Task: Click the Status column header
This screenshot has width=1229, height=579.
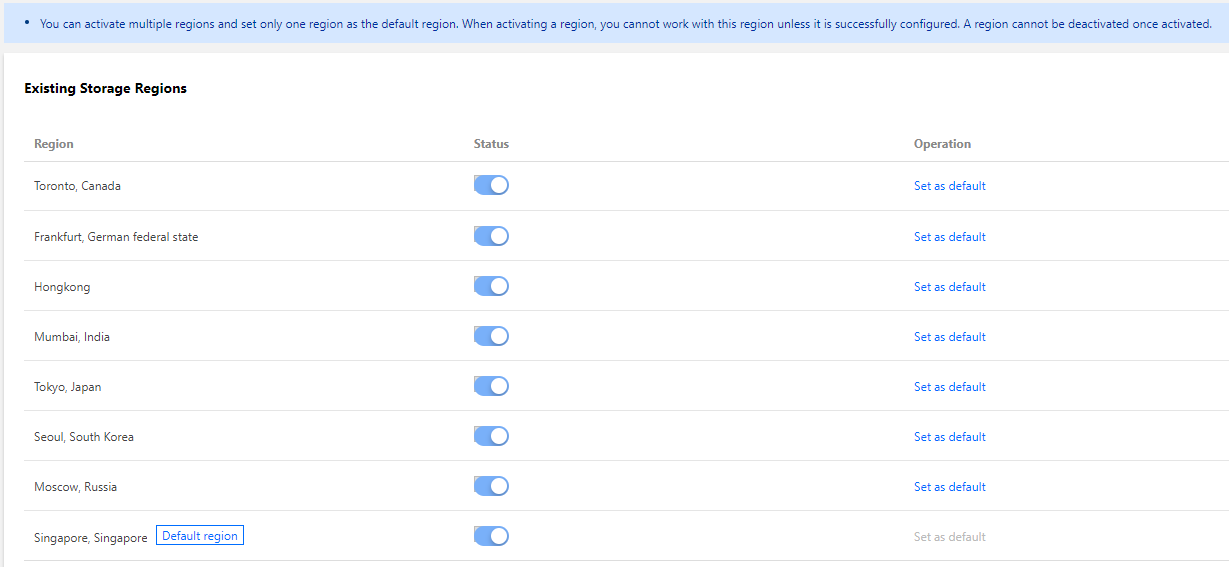Action: (x=491, y=144)
